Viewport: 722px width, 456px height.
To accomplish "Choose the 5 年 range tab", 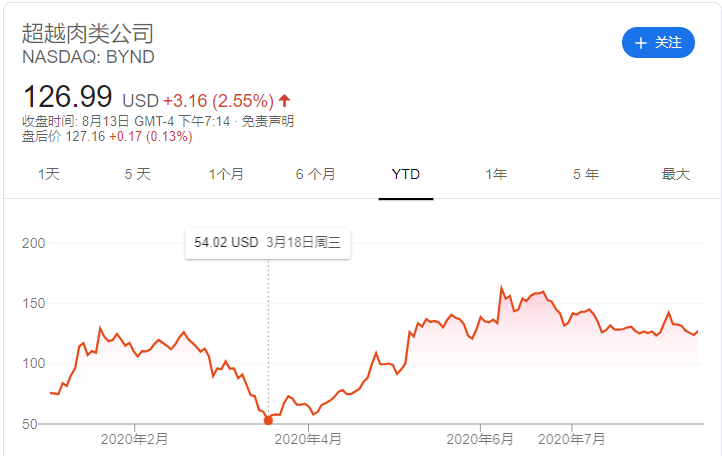I will click(x=586, y=174).
